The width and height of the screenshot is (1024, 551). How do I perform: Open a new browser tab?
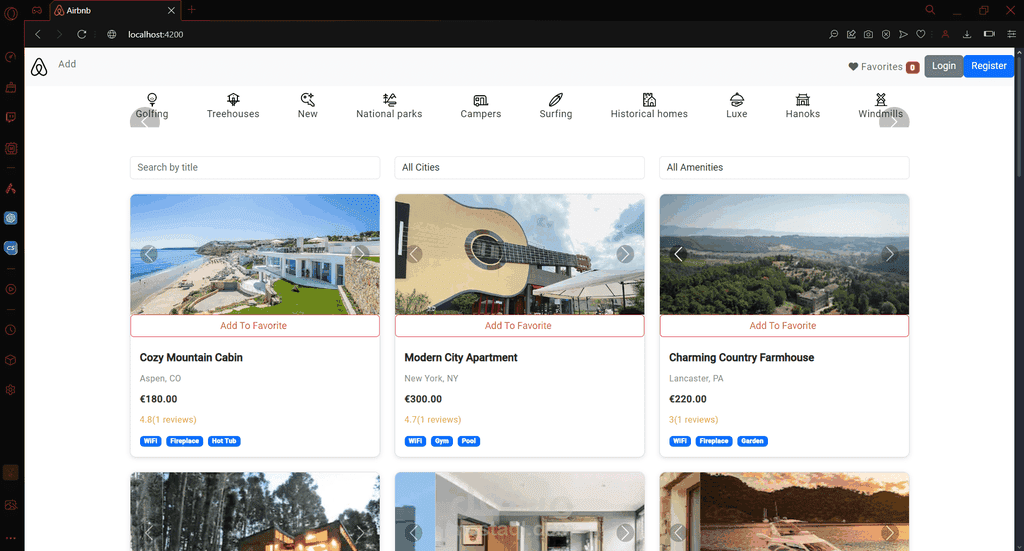coord(191,10)
